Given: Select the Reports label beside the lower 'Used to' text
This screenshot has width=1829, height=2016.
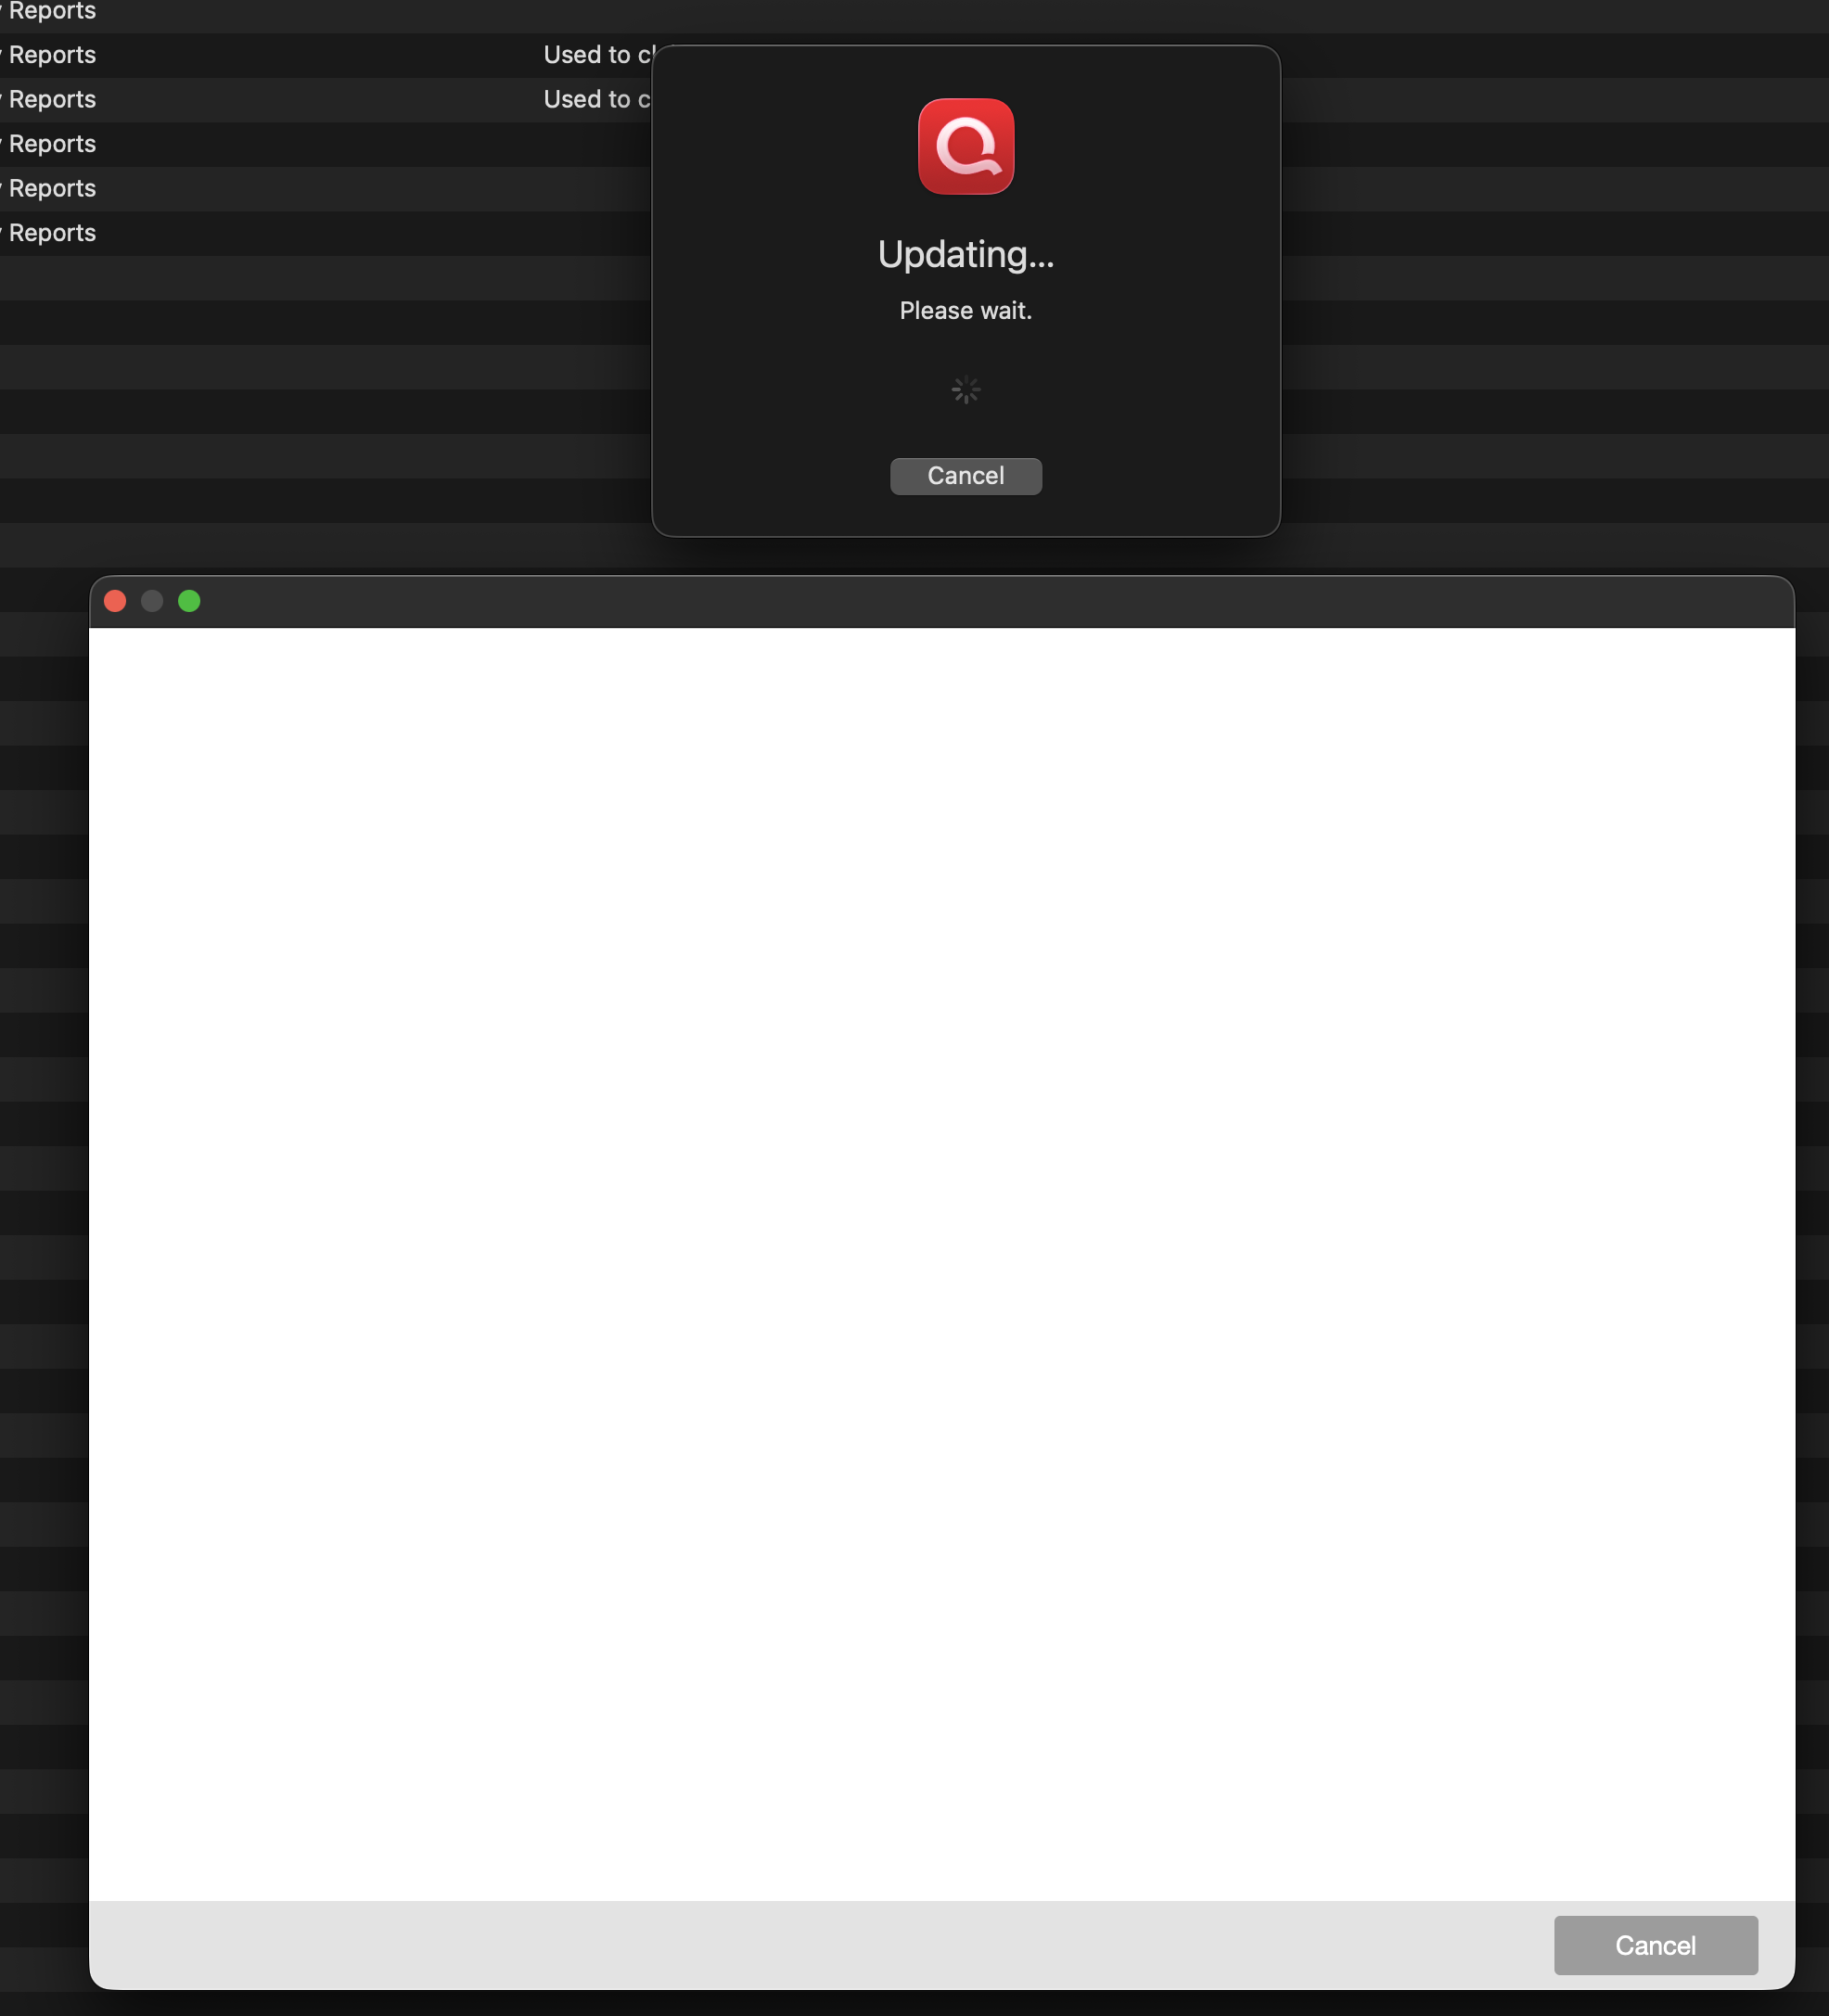Looking at the screenshot, I should click(x=52, y=100).
